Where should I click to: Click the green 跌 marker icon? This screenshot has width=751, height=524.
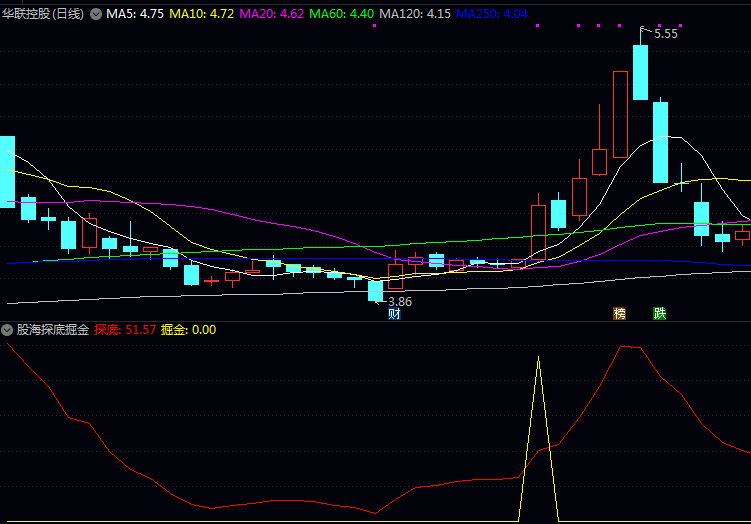pyautogui.click(x=660, y=314)
